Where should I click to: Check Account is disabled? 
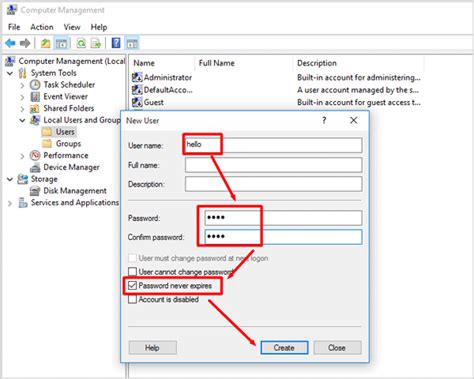pyautogui.click(x=132, y=299)
